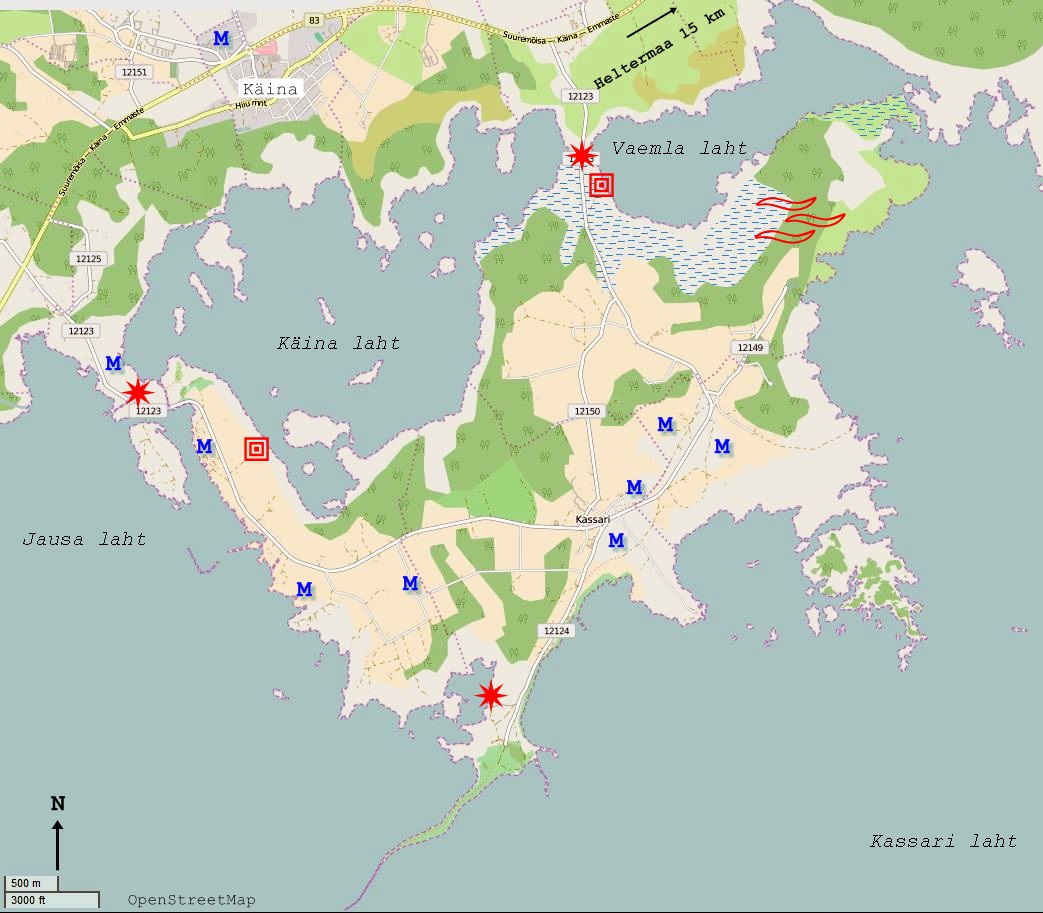This screenshot has height=913, width=1043.
Task: Click the Kassari laht bay label
Action: [943, 841]
